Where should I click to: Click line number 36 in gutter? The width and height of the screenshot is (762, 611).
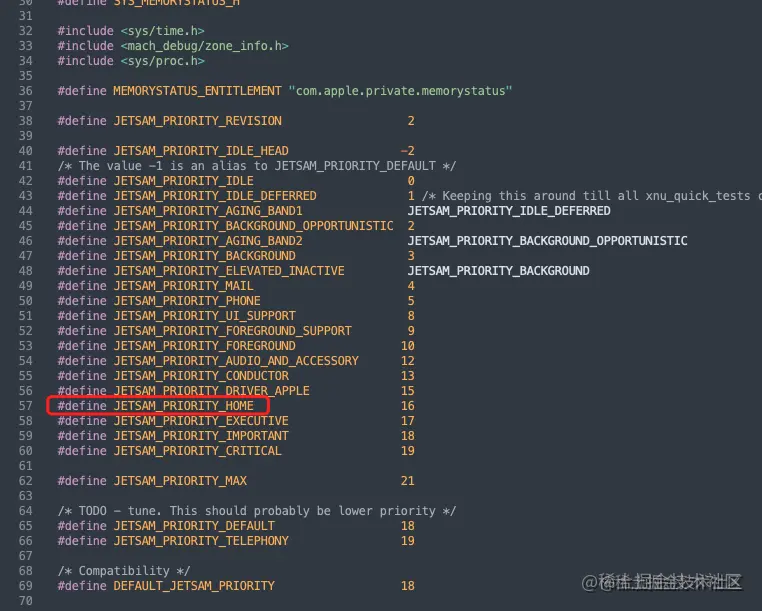point(26,91)
